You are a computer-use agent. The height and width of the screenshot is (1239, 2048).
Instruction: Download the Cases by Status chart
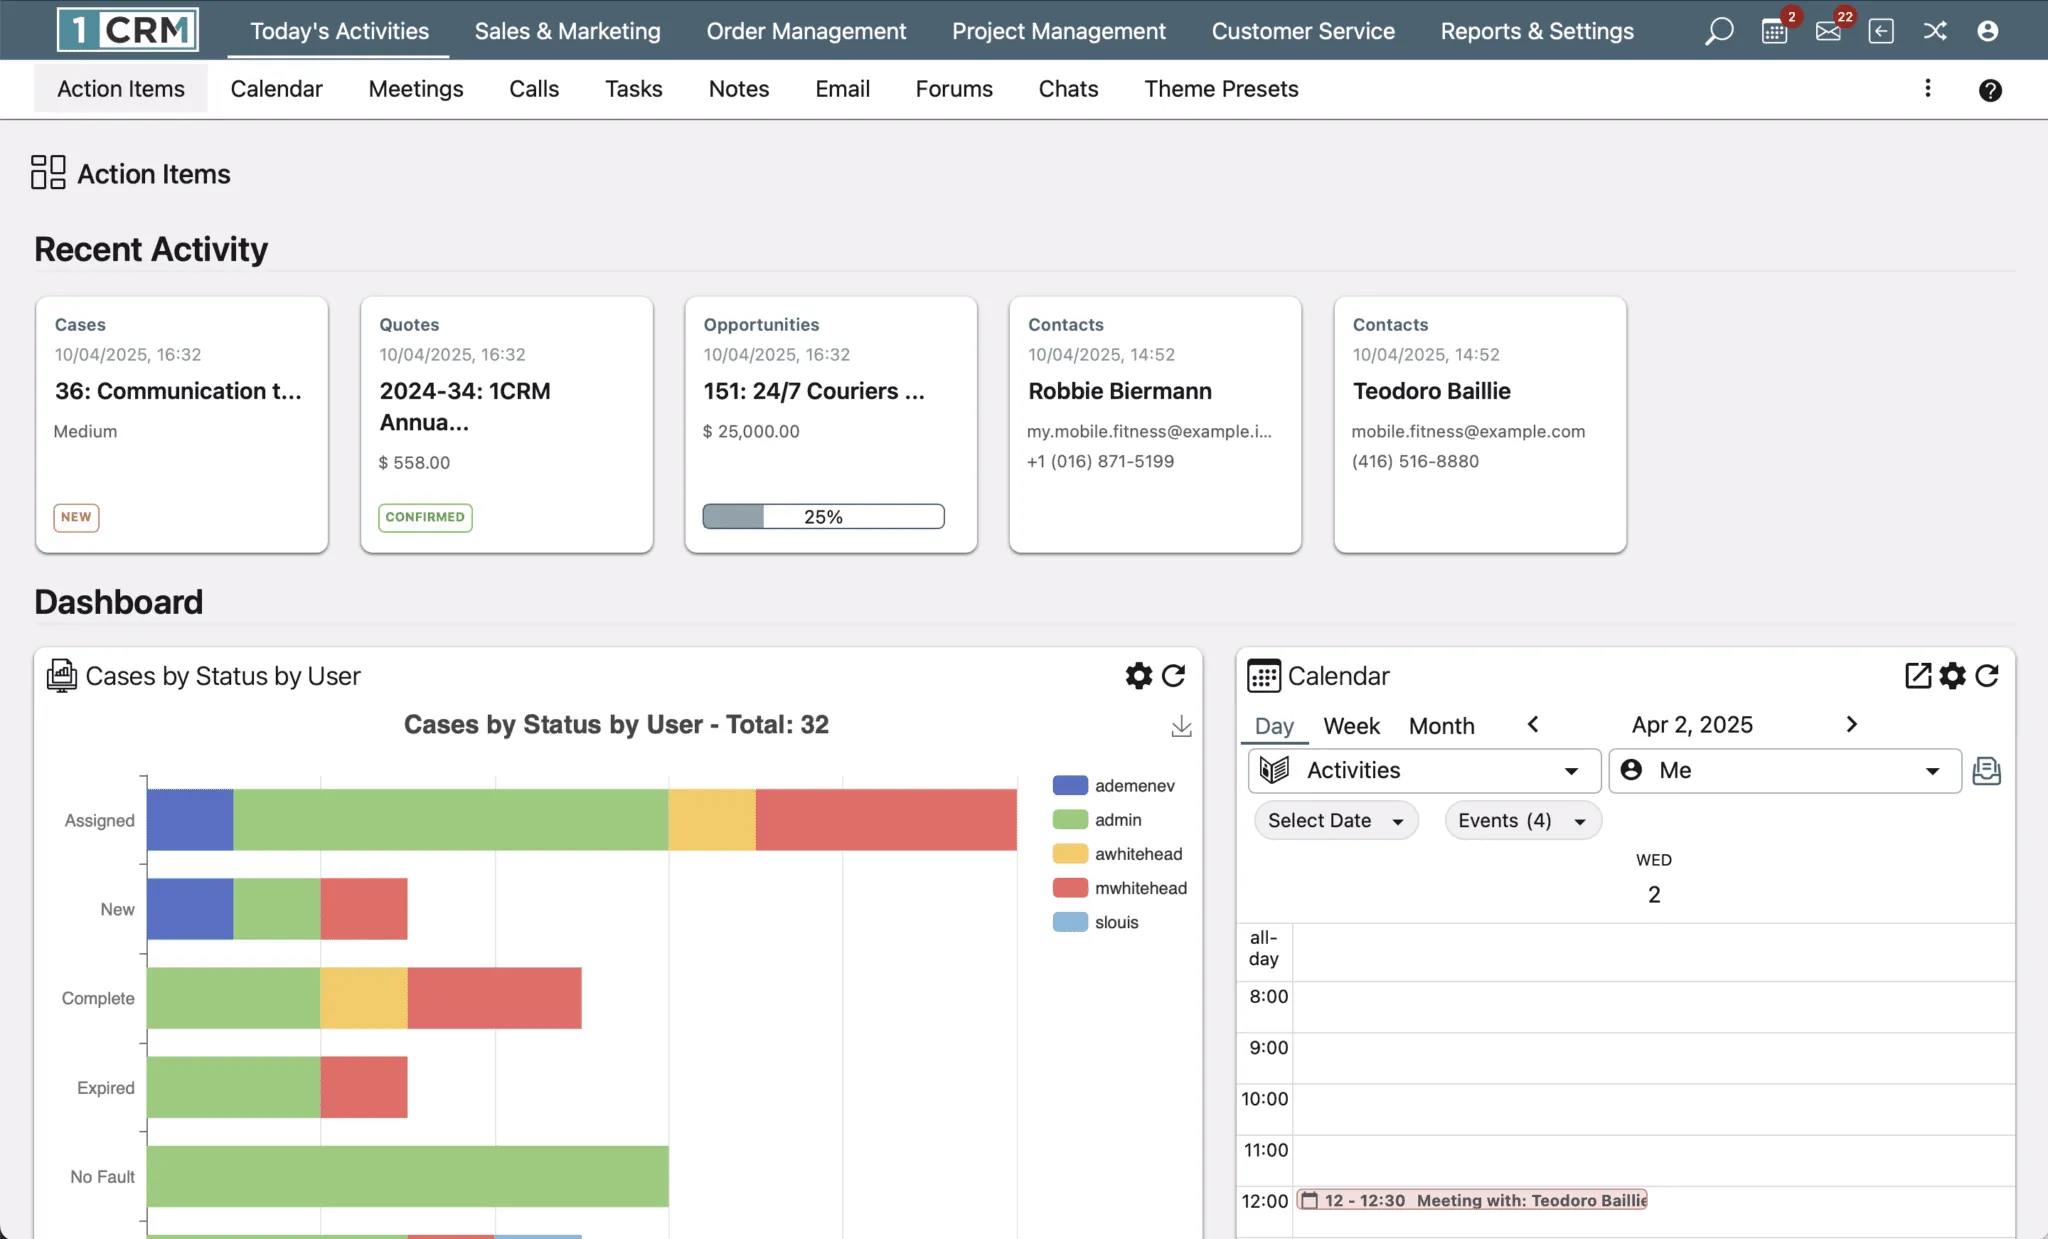[x=1181, y=726]
